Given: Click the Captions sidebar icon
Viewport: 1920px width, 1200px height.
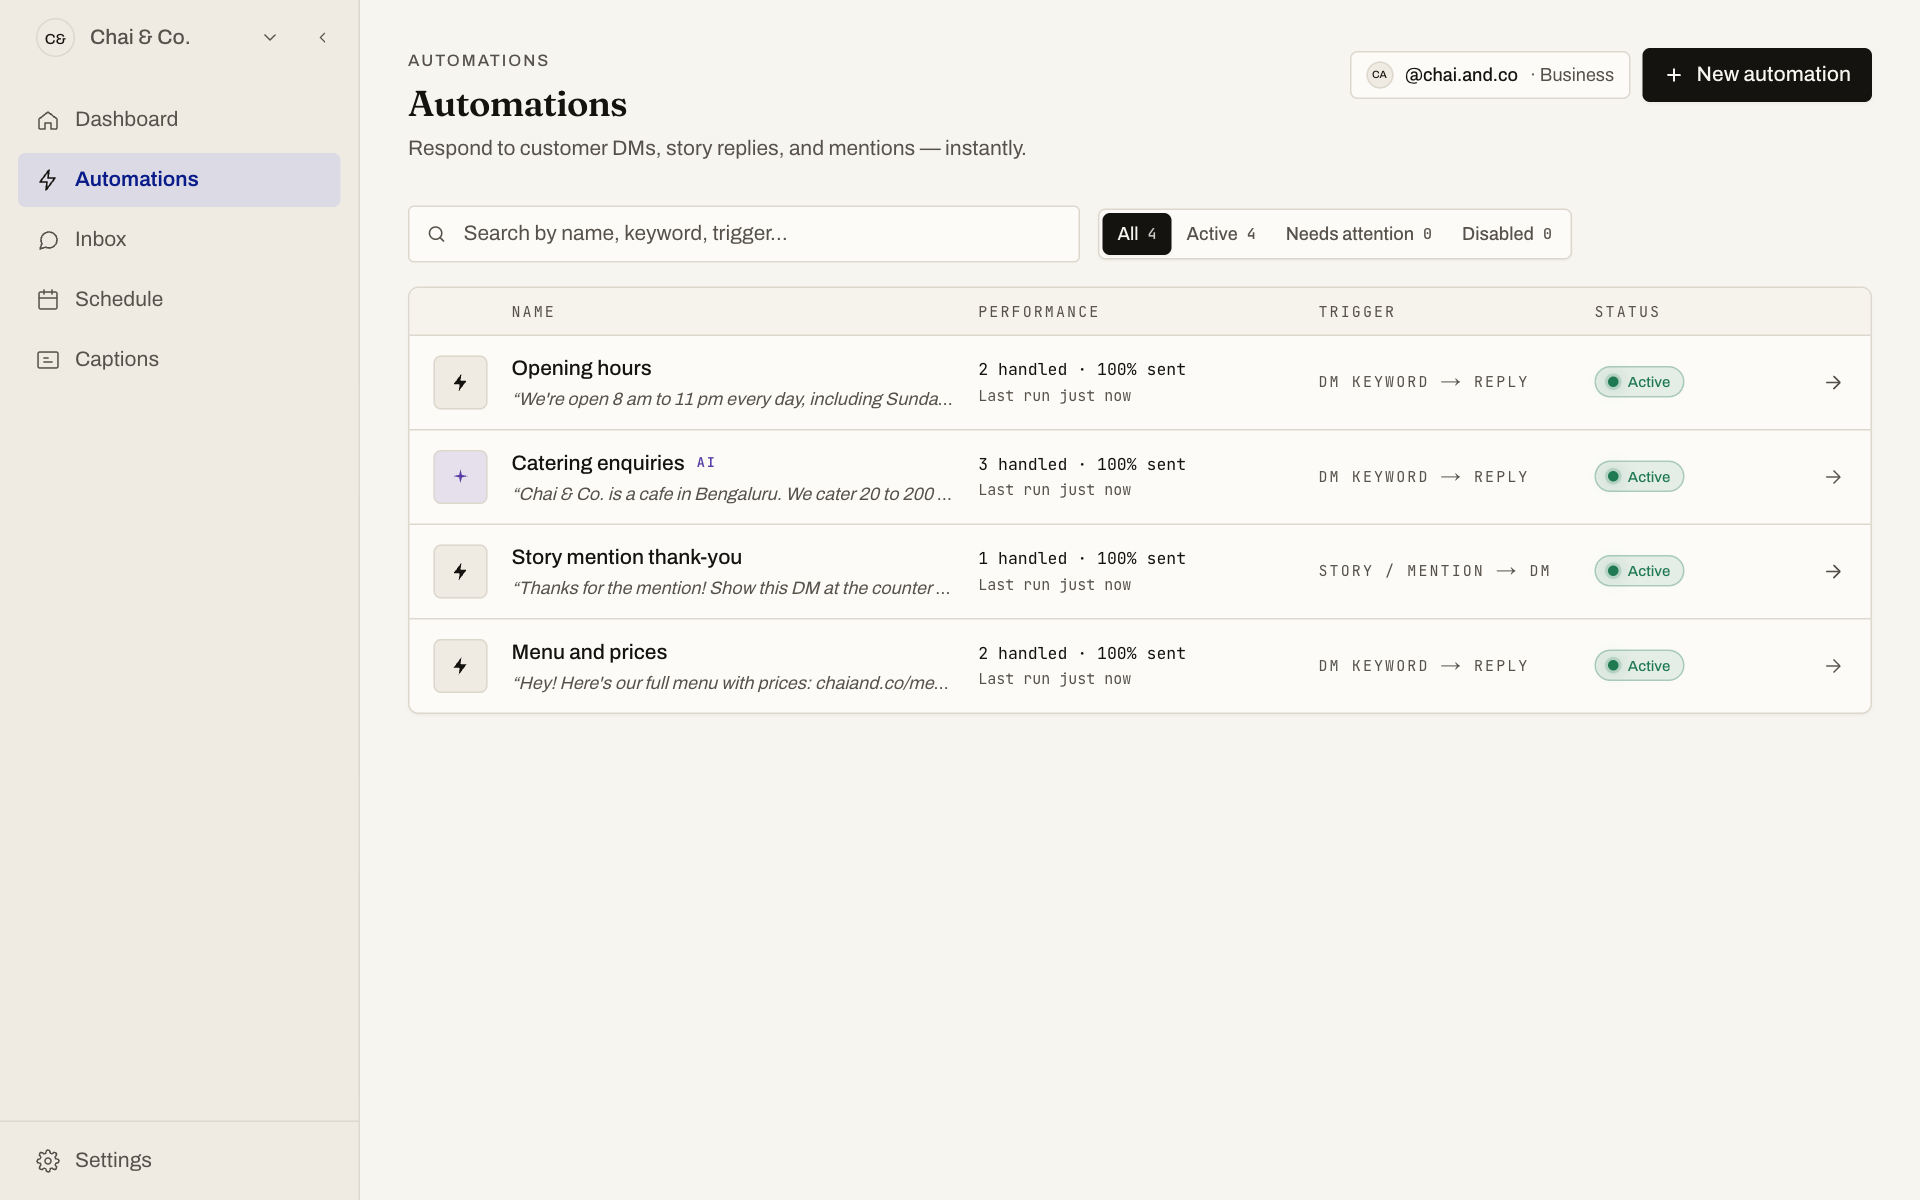Looking at the screenshot, I should (48, 360).
